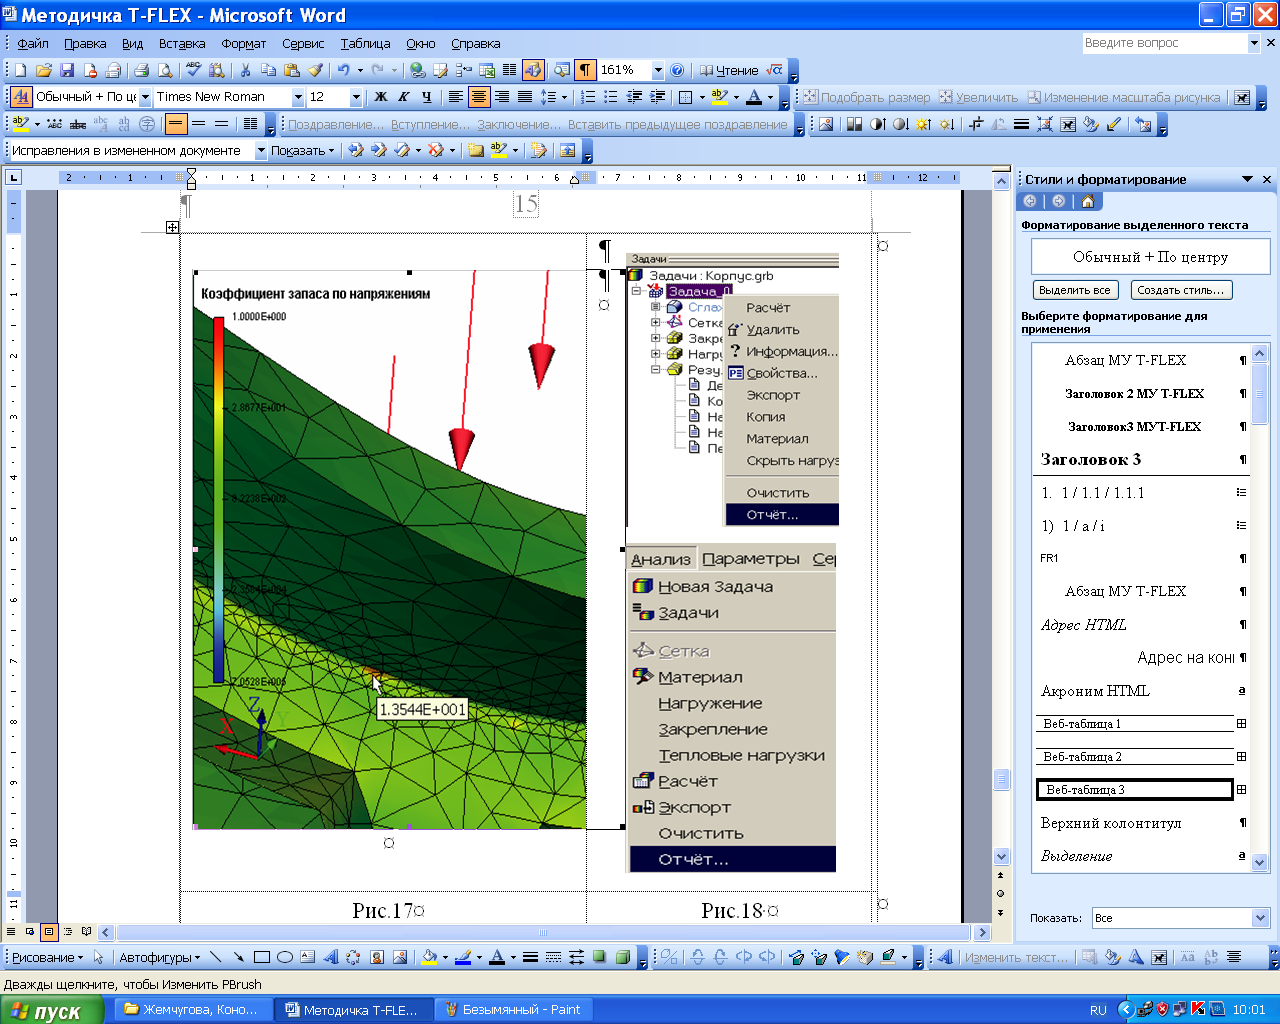Open the Таблица menu
The width and height of the screenshot is (1280, 1024).
[x=365, y=44]
